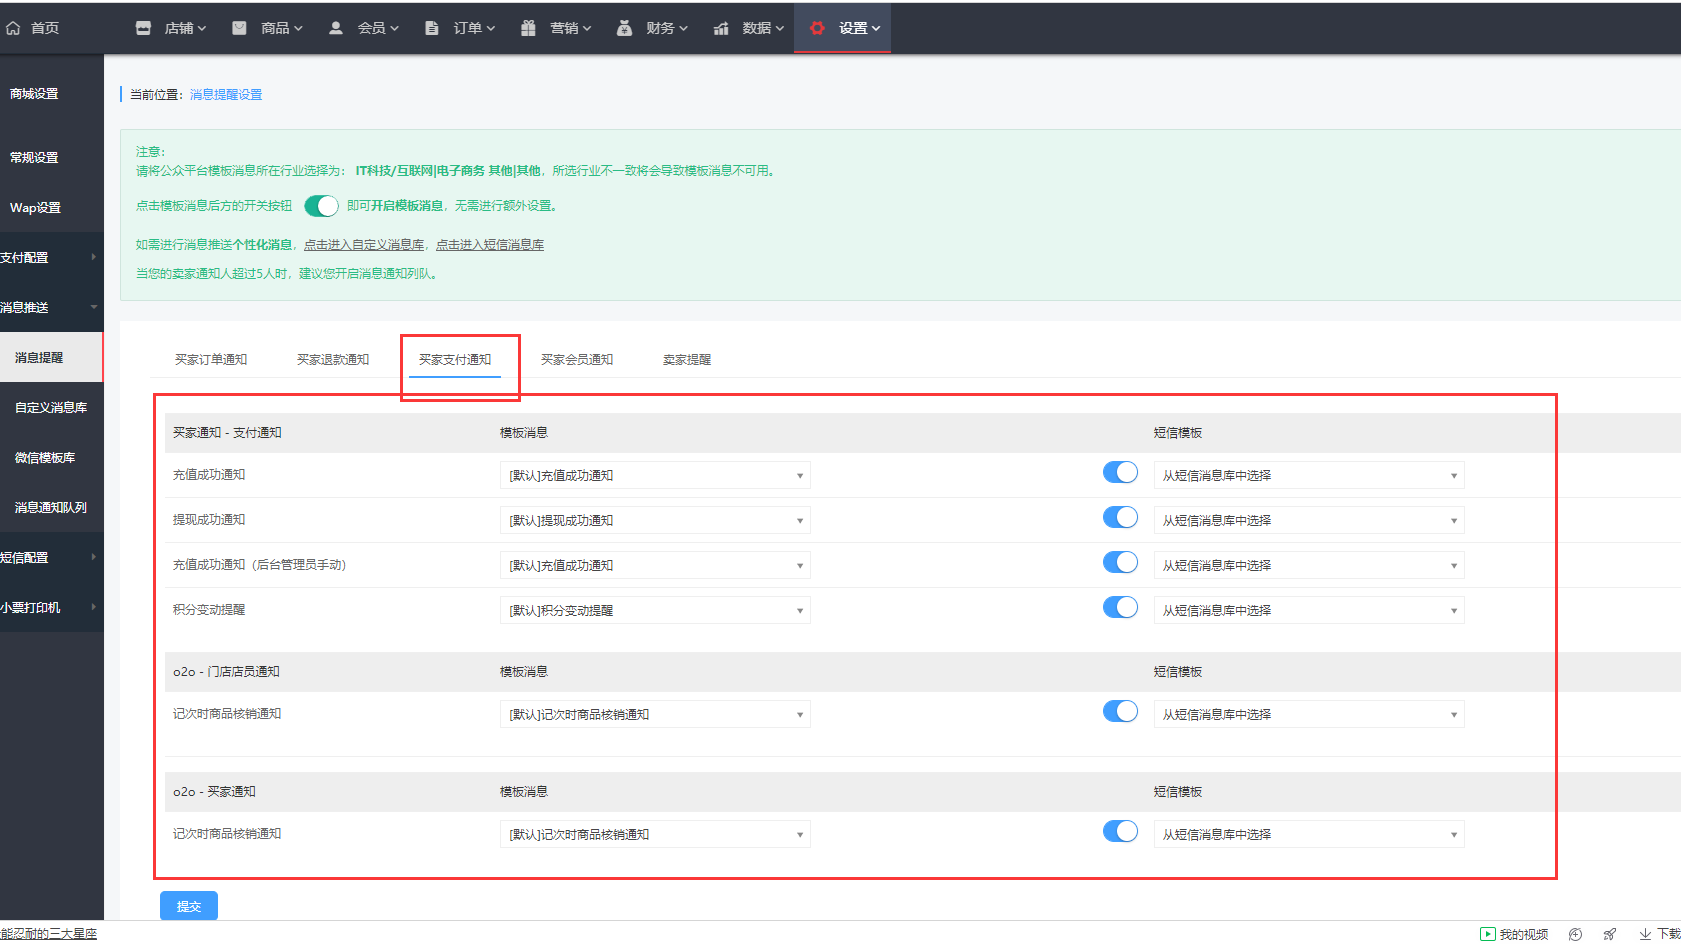Open SMS template dropdown for 积分变动提醒
The image size is (1681, 946).
1309,610
